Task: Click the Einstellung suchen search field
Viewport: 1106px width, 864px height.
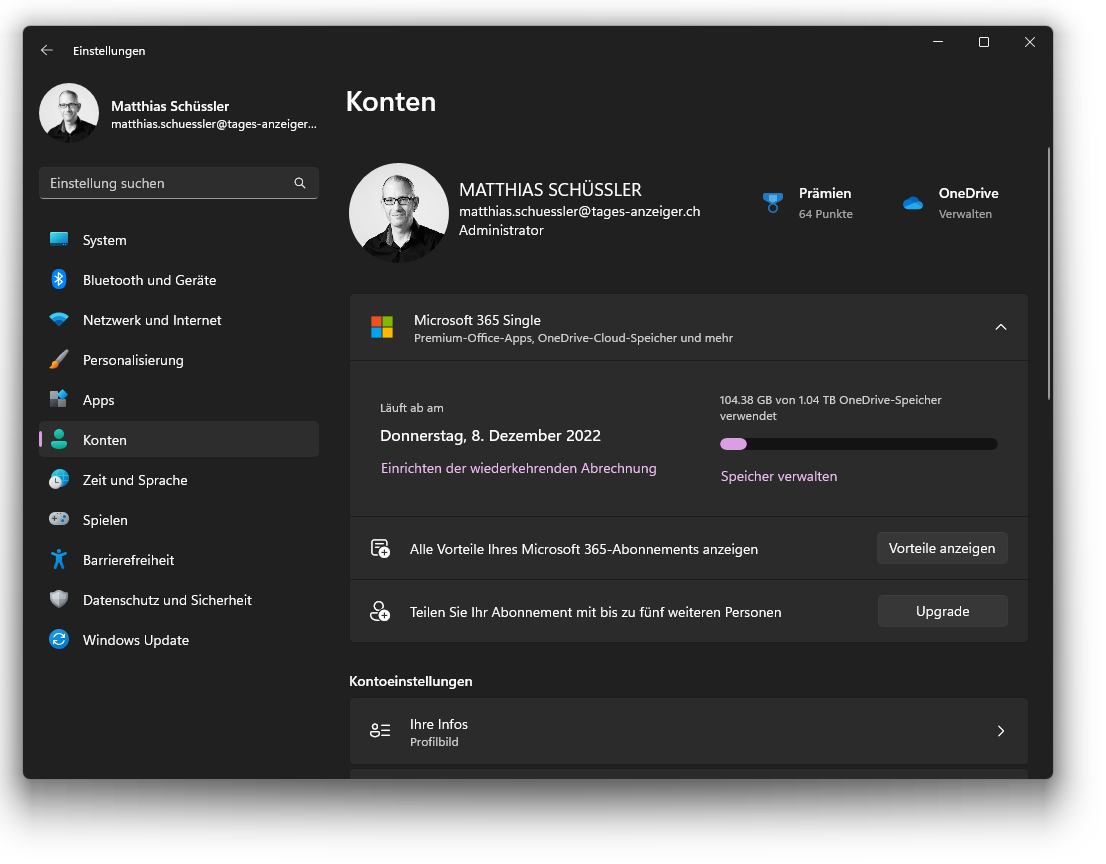Action: coord(179,183)
